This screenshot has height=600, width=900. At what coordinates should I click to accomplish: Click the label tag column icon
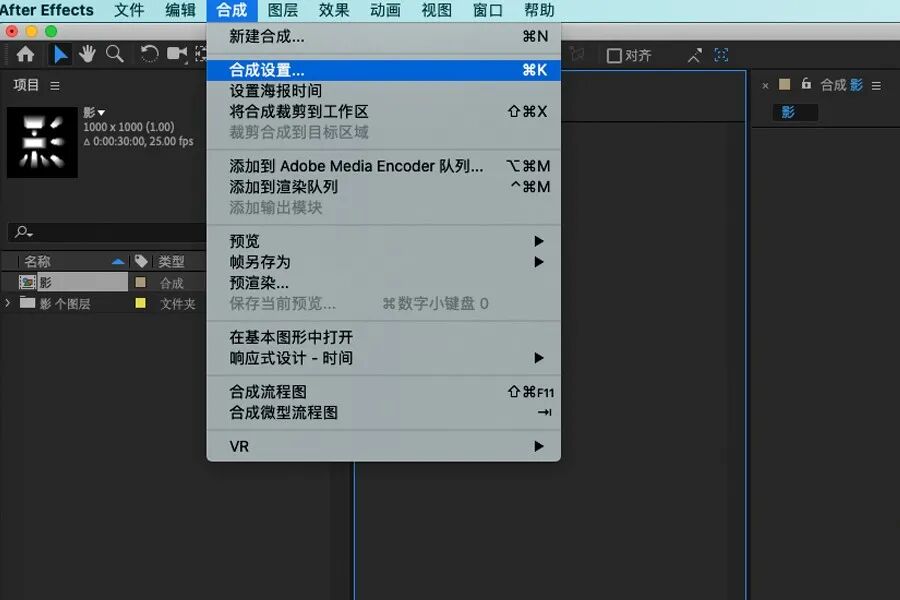point(141,262)
